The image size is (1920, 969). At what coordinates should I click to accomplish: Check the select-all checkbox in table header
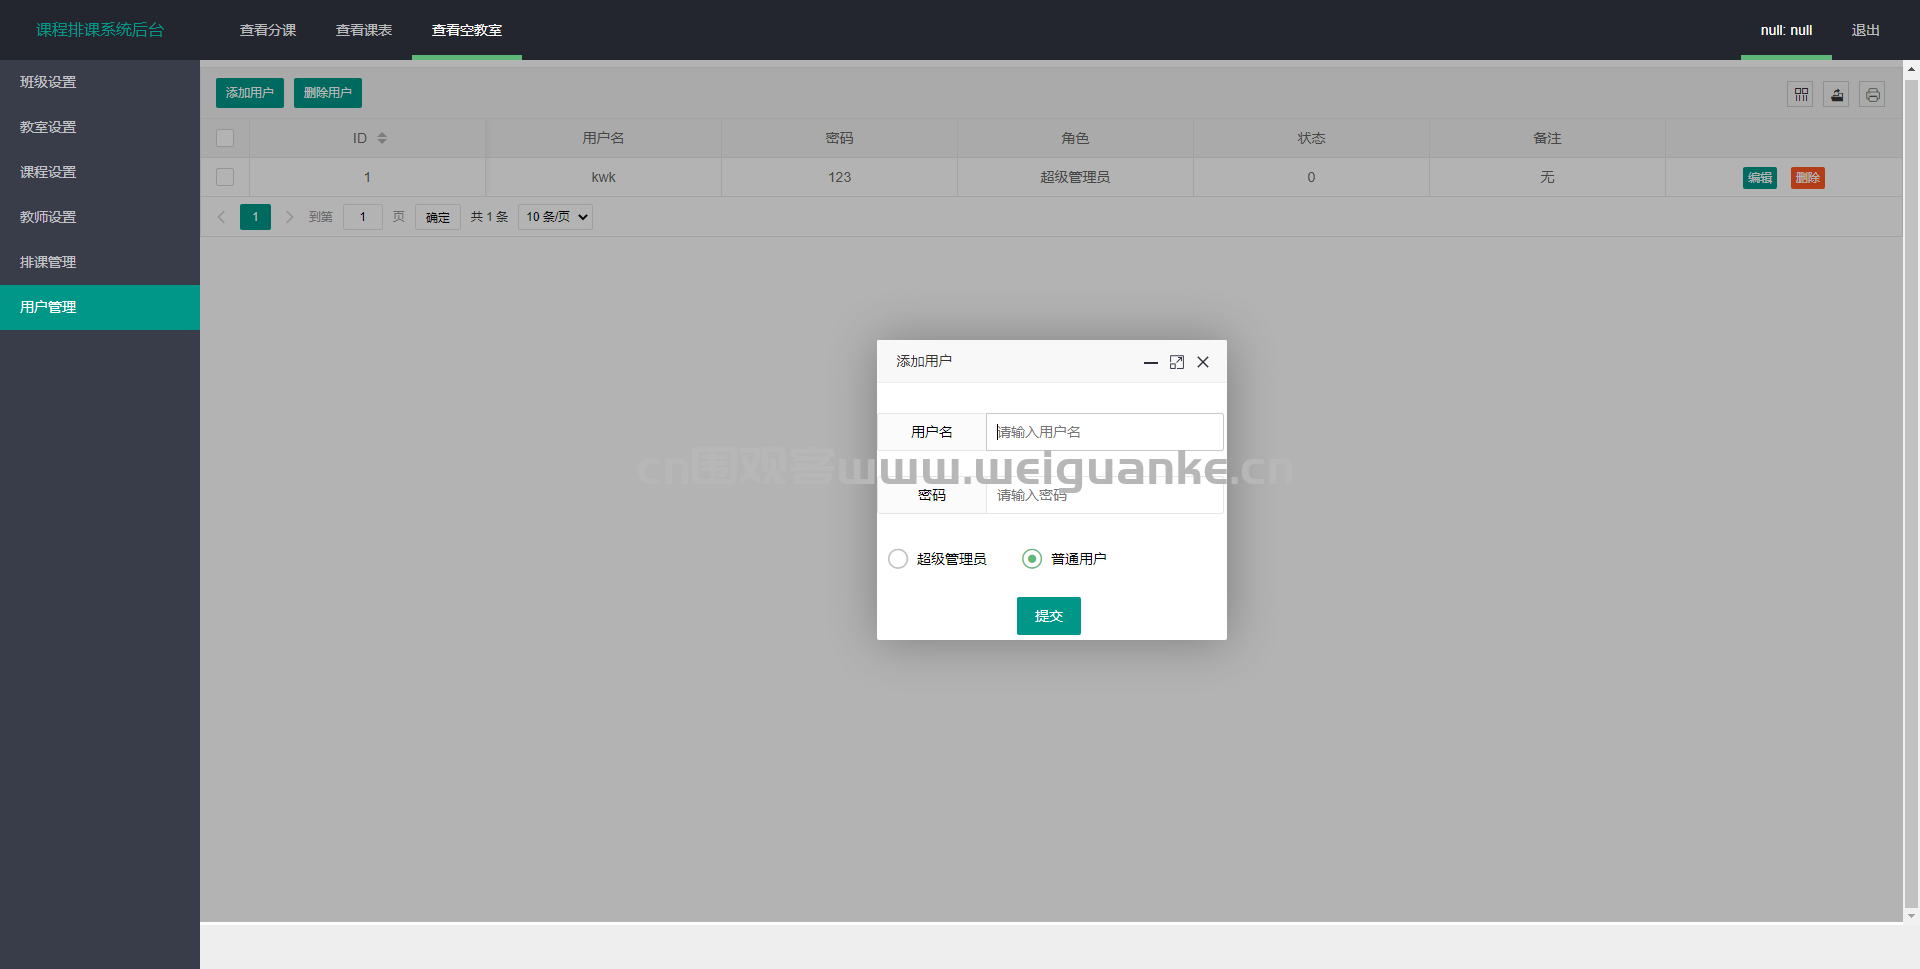tap(225, 138)
